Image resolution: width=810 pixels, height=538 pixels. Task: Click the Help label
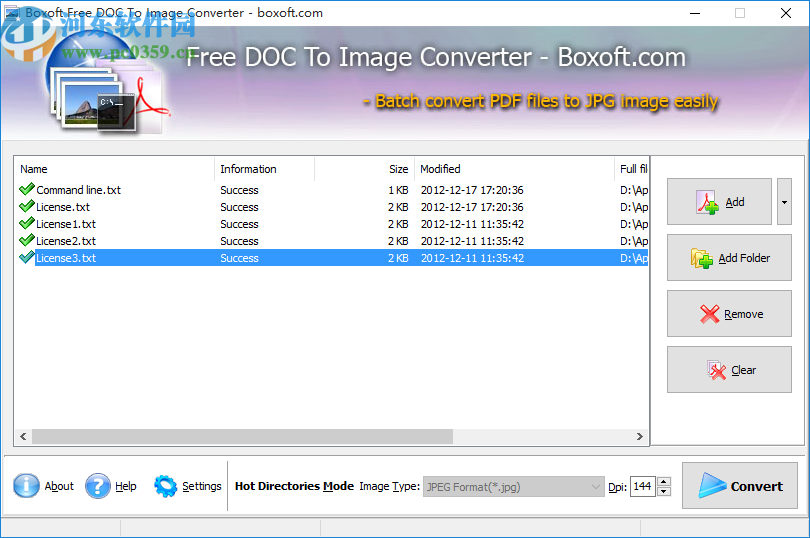tap(126, 486)
